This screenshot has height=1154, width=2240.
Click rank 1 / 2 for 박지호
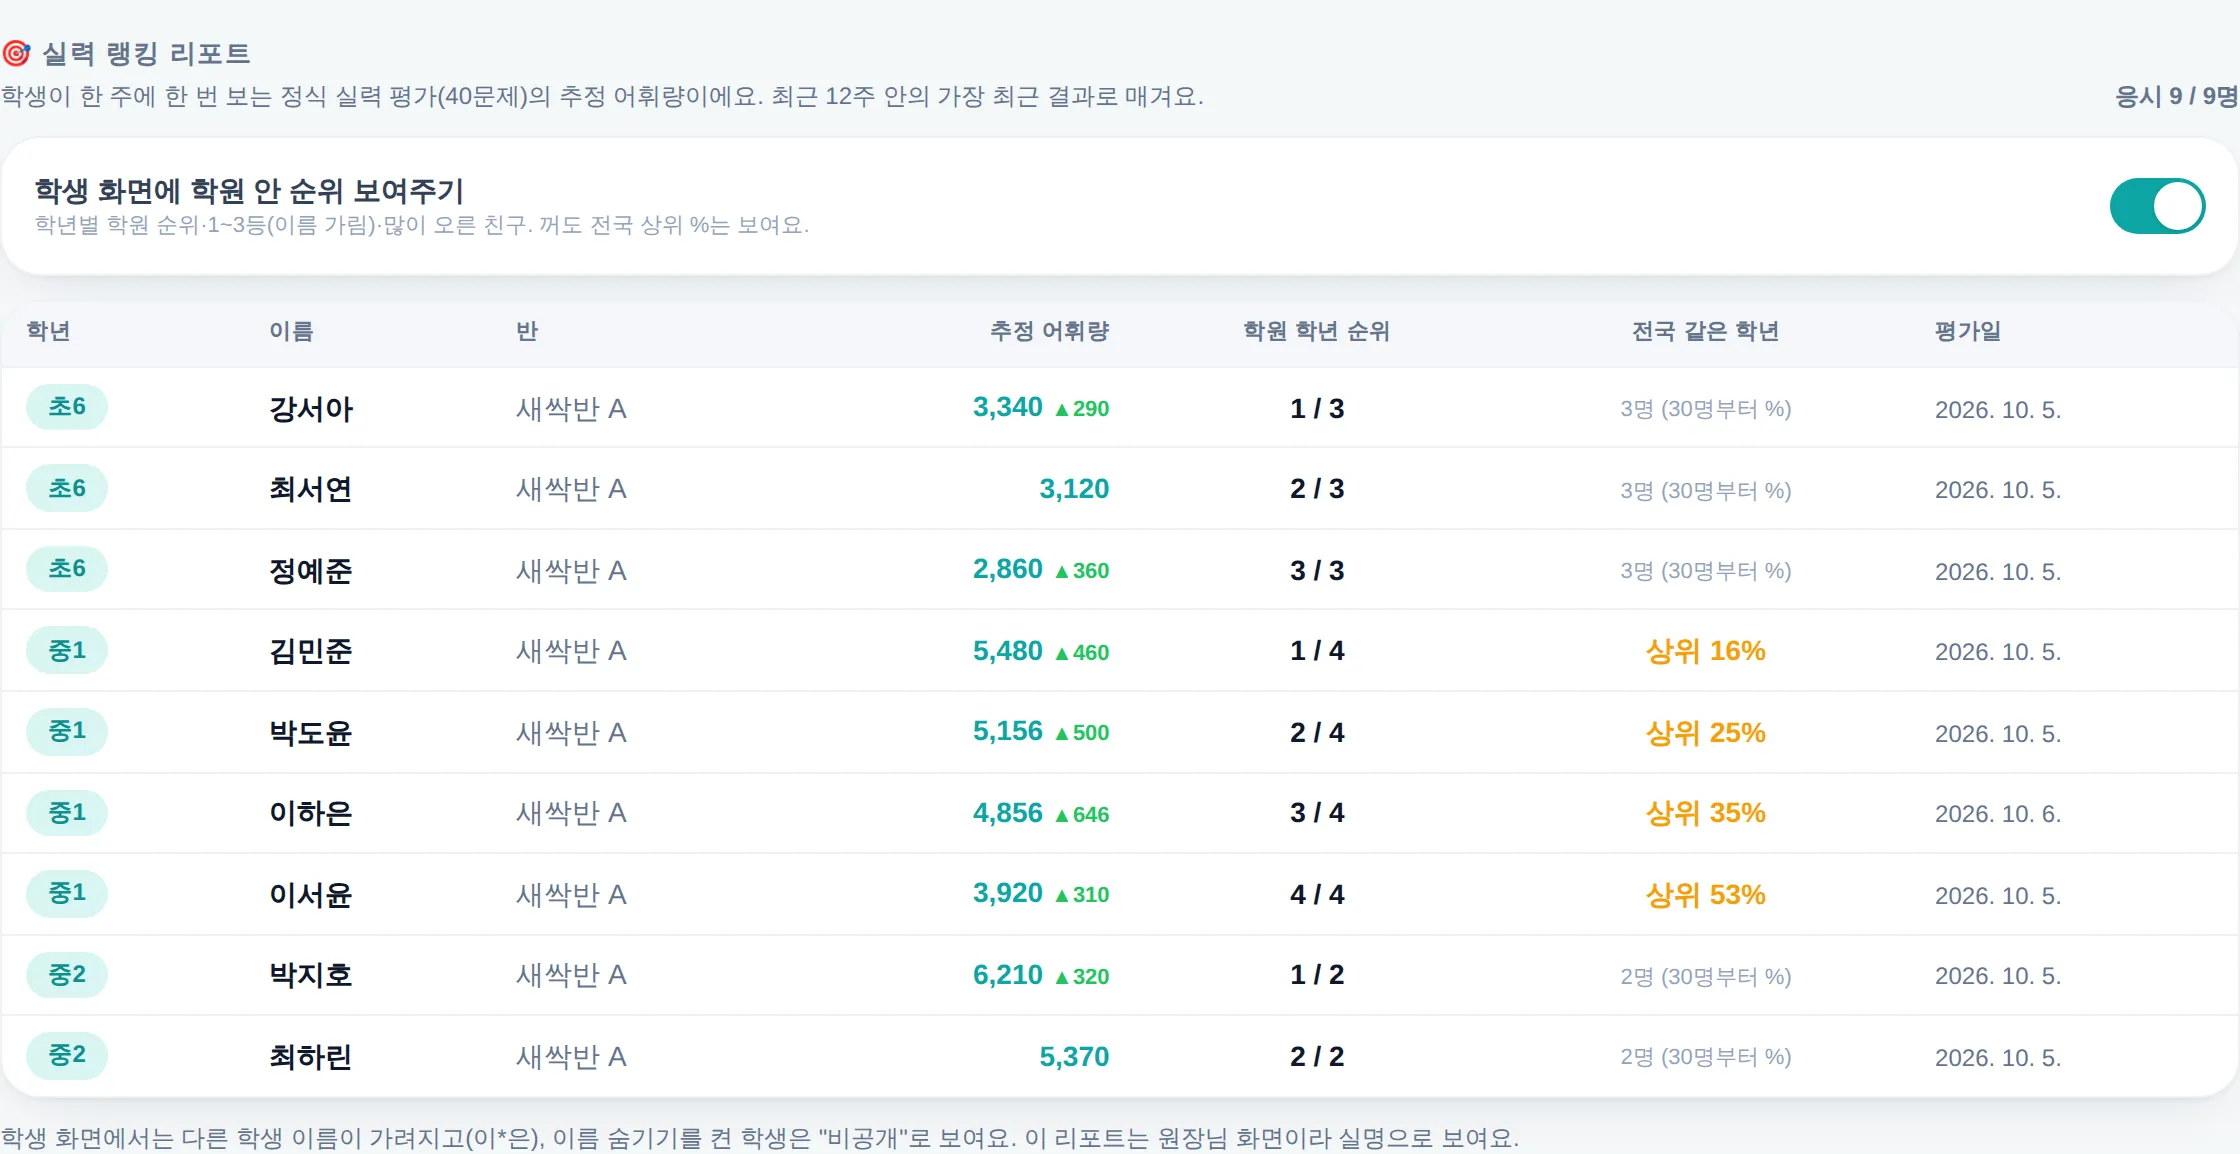coord(1317,975)
